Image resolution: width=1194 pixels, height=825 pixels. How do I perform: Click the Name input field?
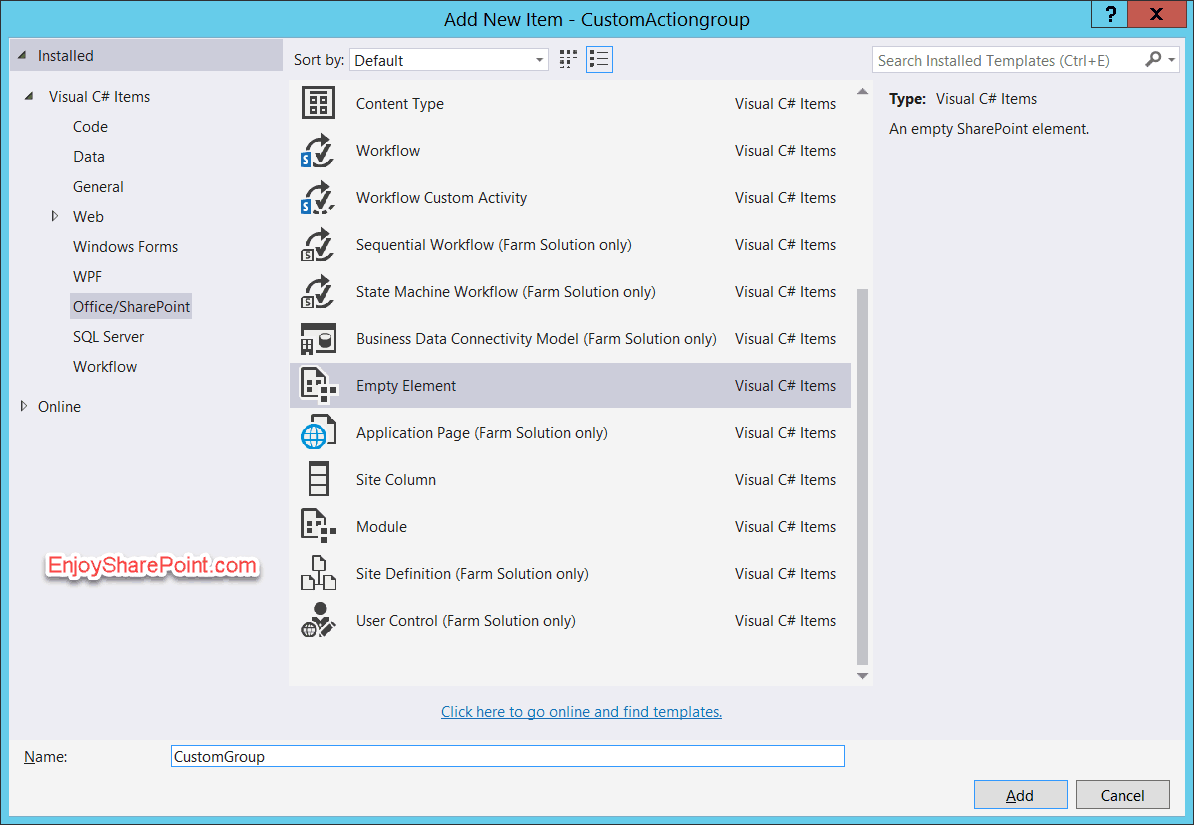click(x=508, y=756)
